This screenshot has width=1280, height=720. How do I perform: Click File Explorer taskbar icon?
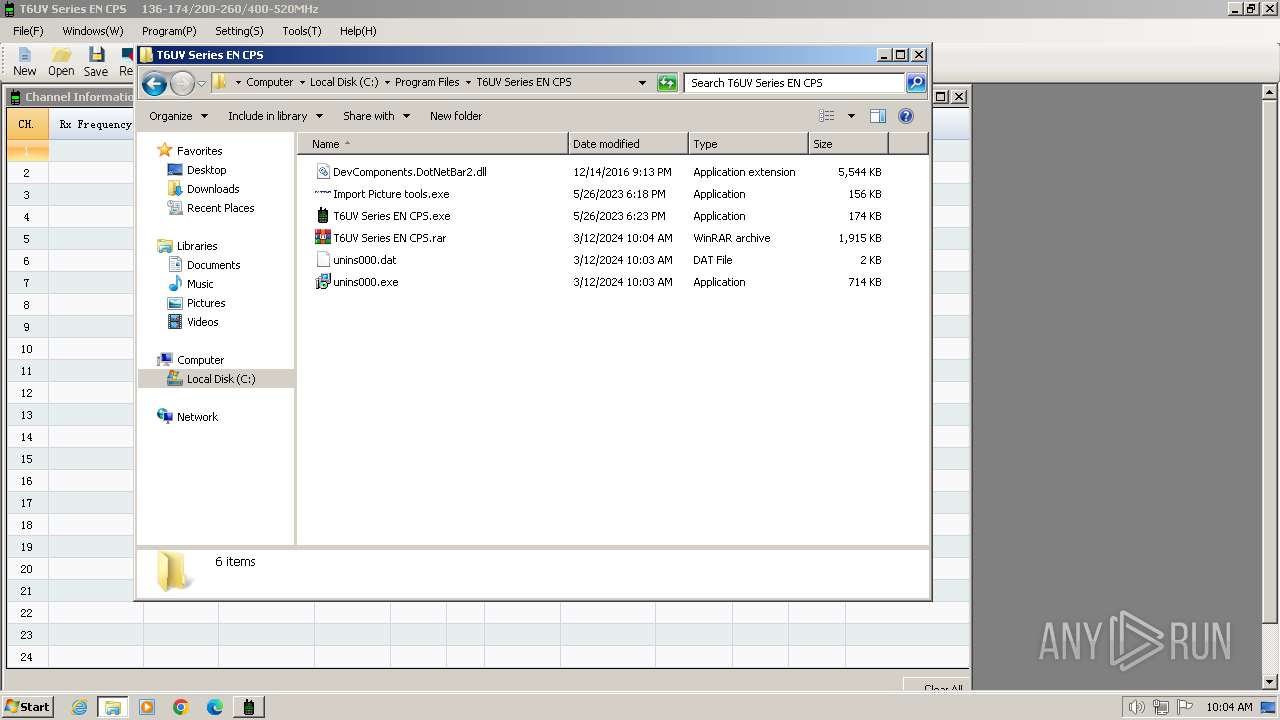[113, 707]
